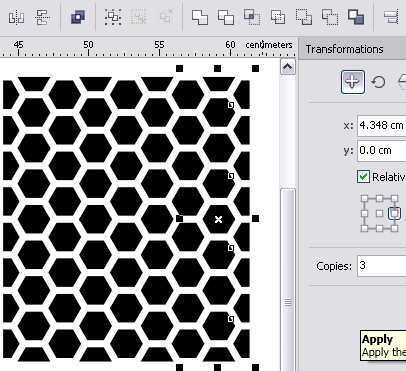Tick the bottom-right anchor point box

coord(394,228)
